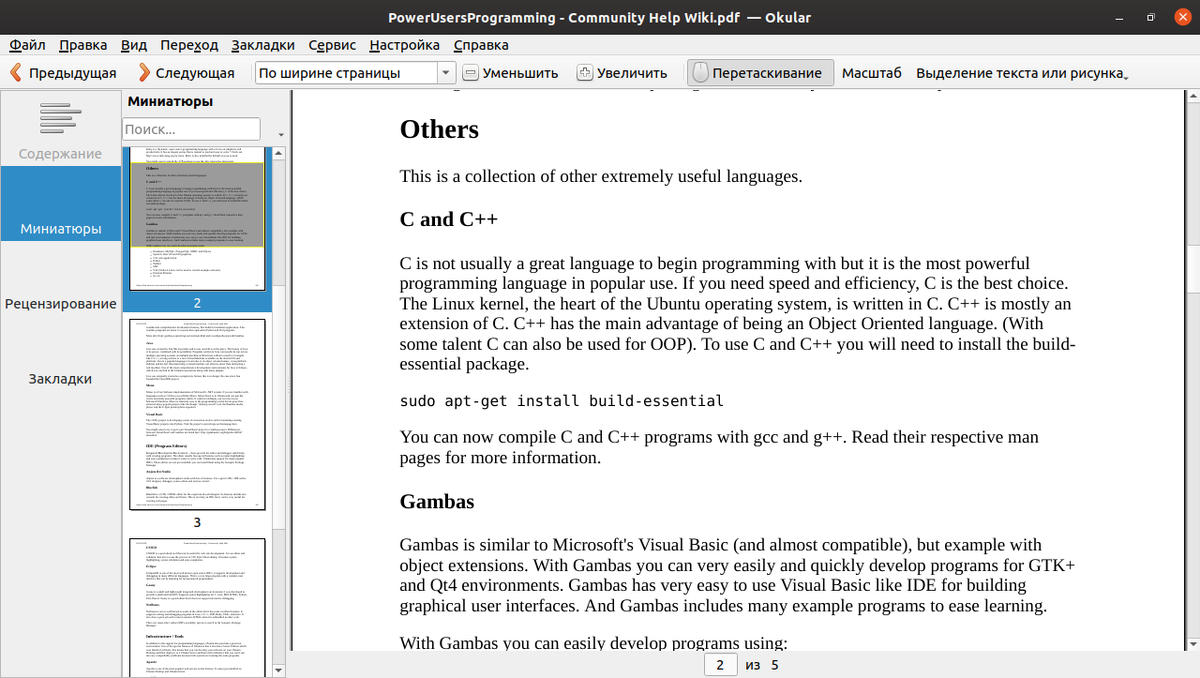Toggle the Перетаскивание browse mode
This screenshot has height=678, width=1200.
(760, 73)
